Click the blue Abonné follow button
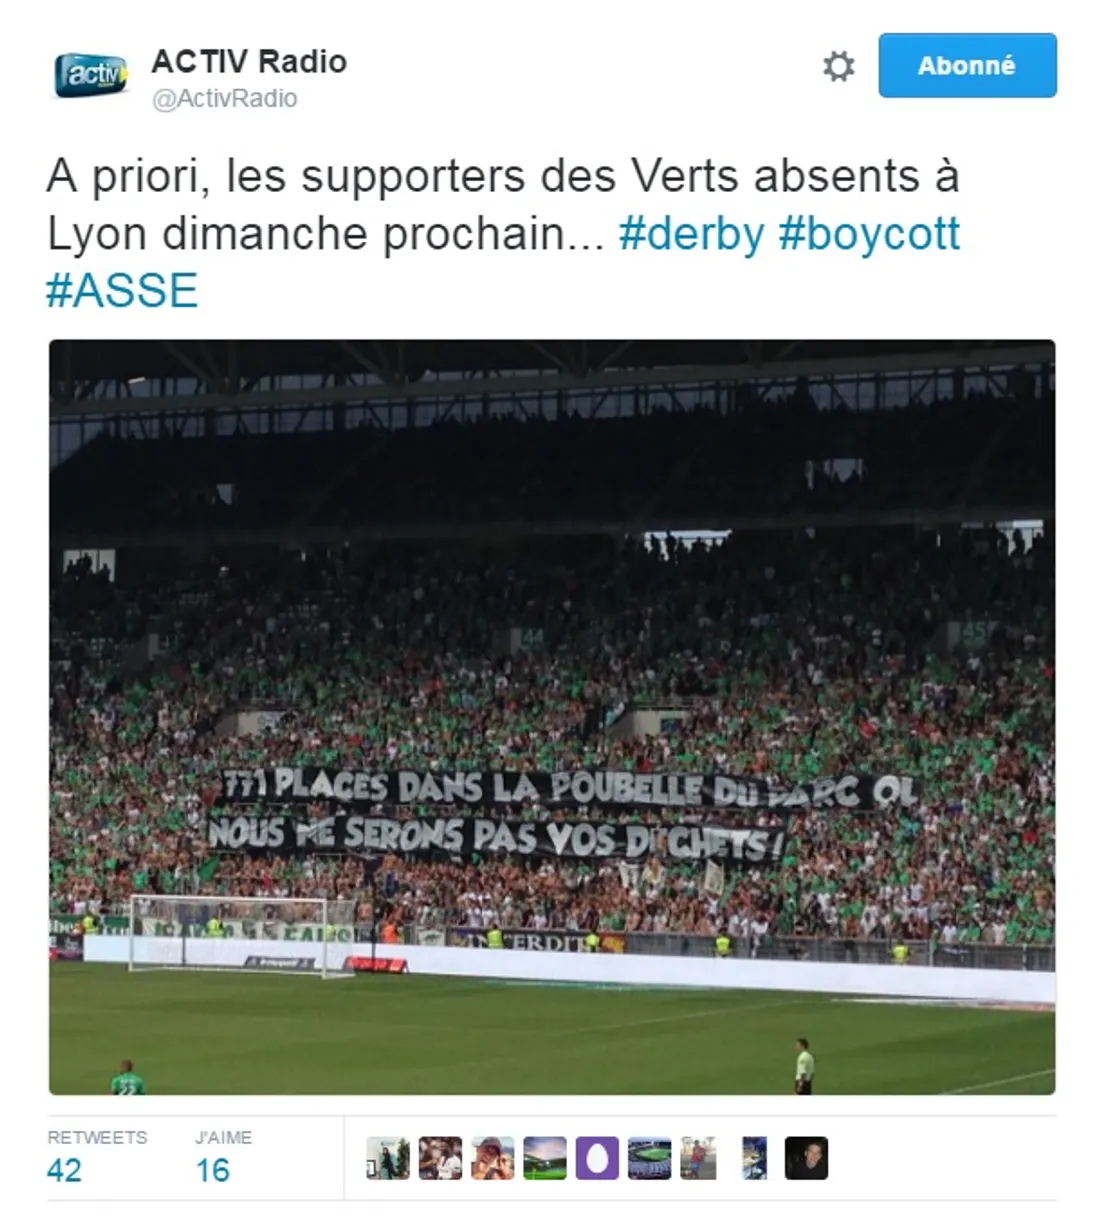The height and width of the screenshot is (1219, 1100). pyautogui.click(x=967, y=65)
